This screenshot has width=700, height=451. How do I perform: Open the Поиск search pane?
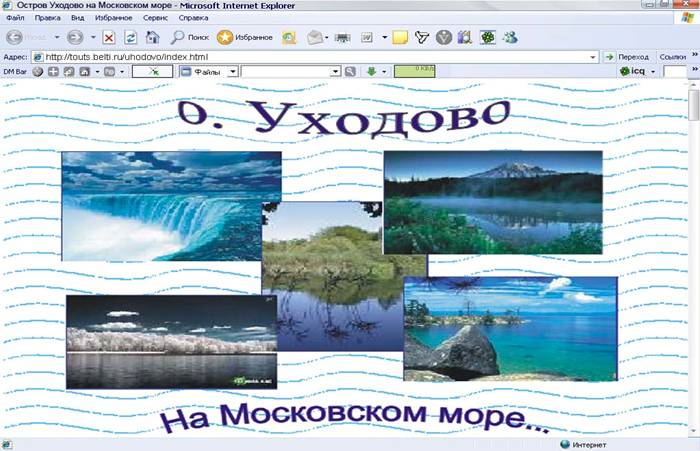pos(190,37)
